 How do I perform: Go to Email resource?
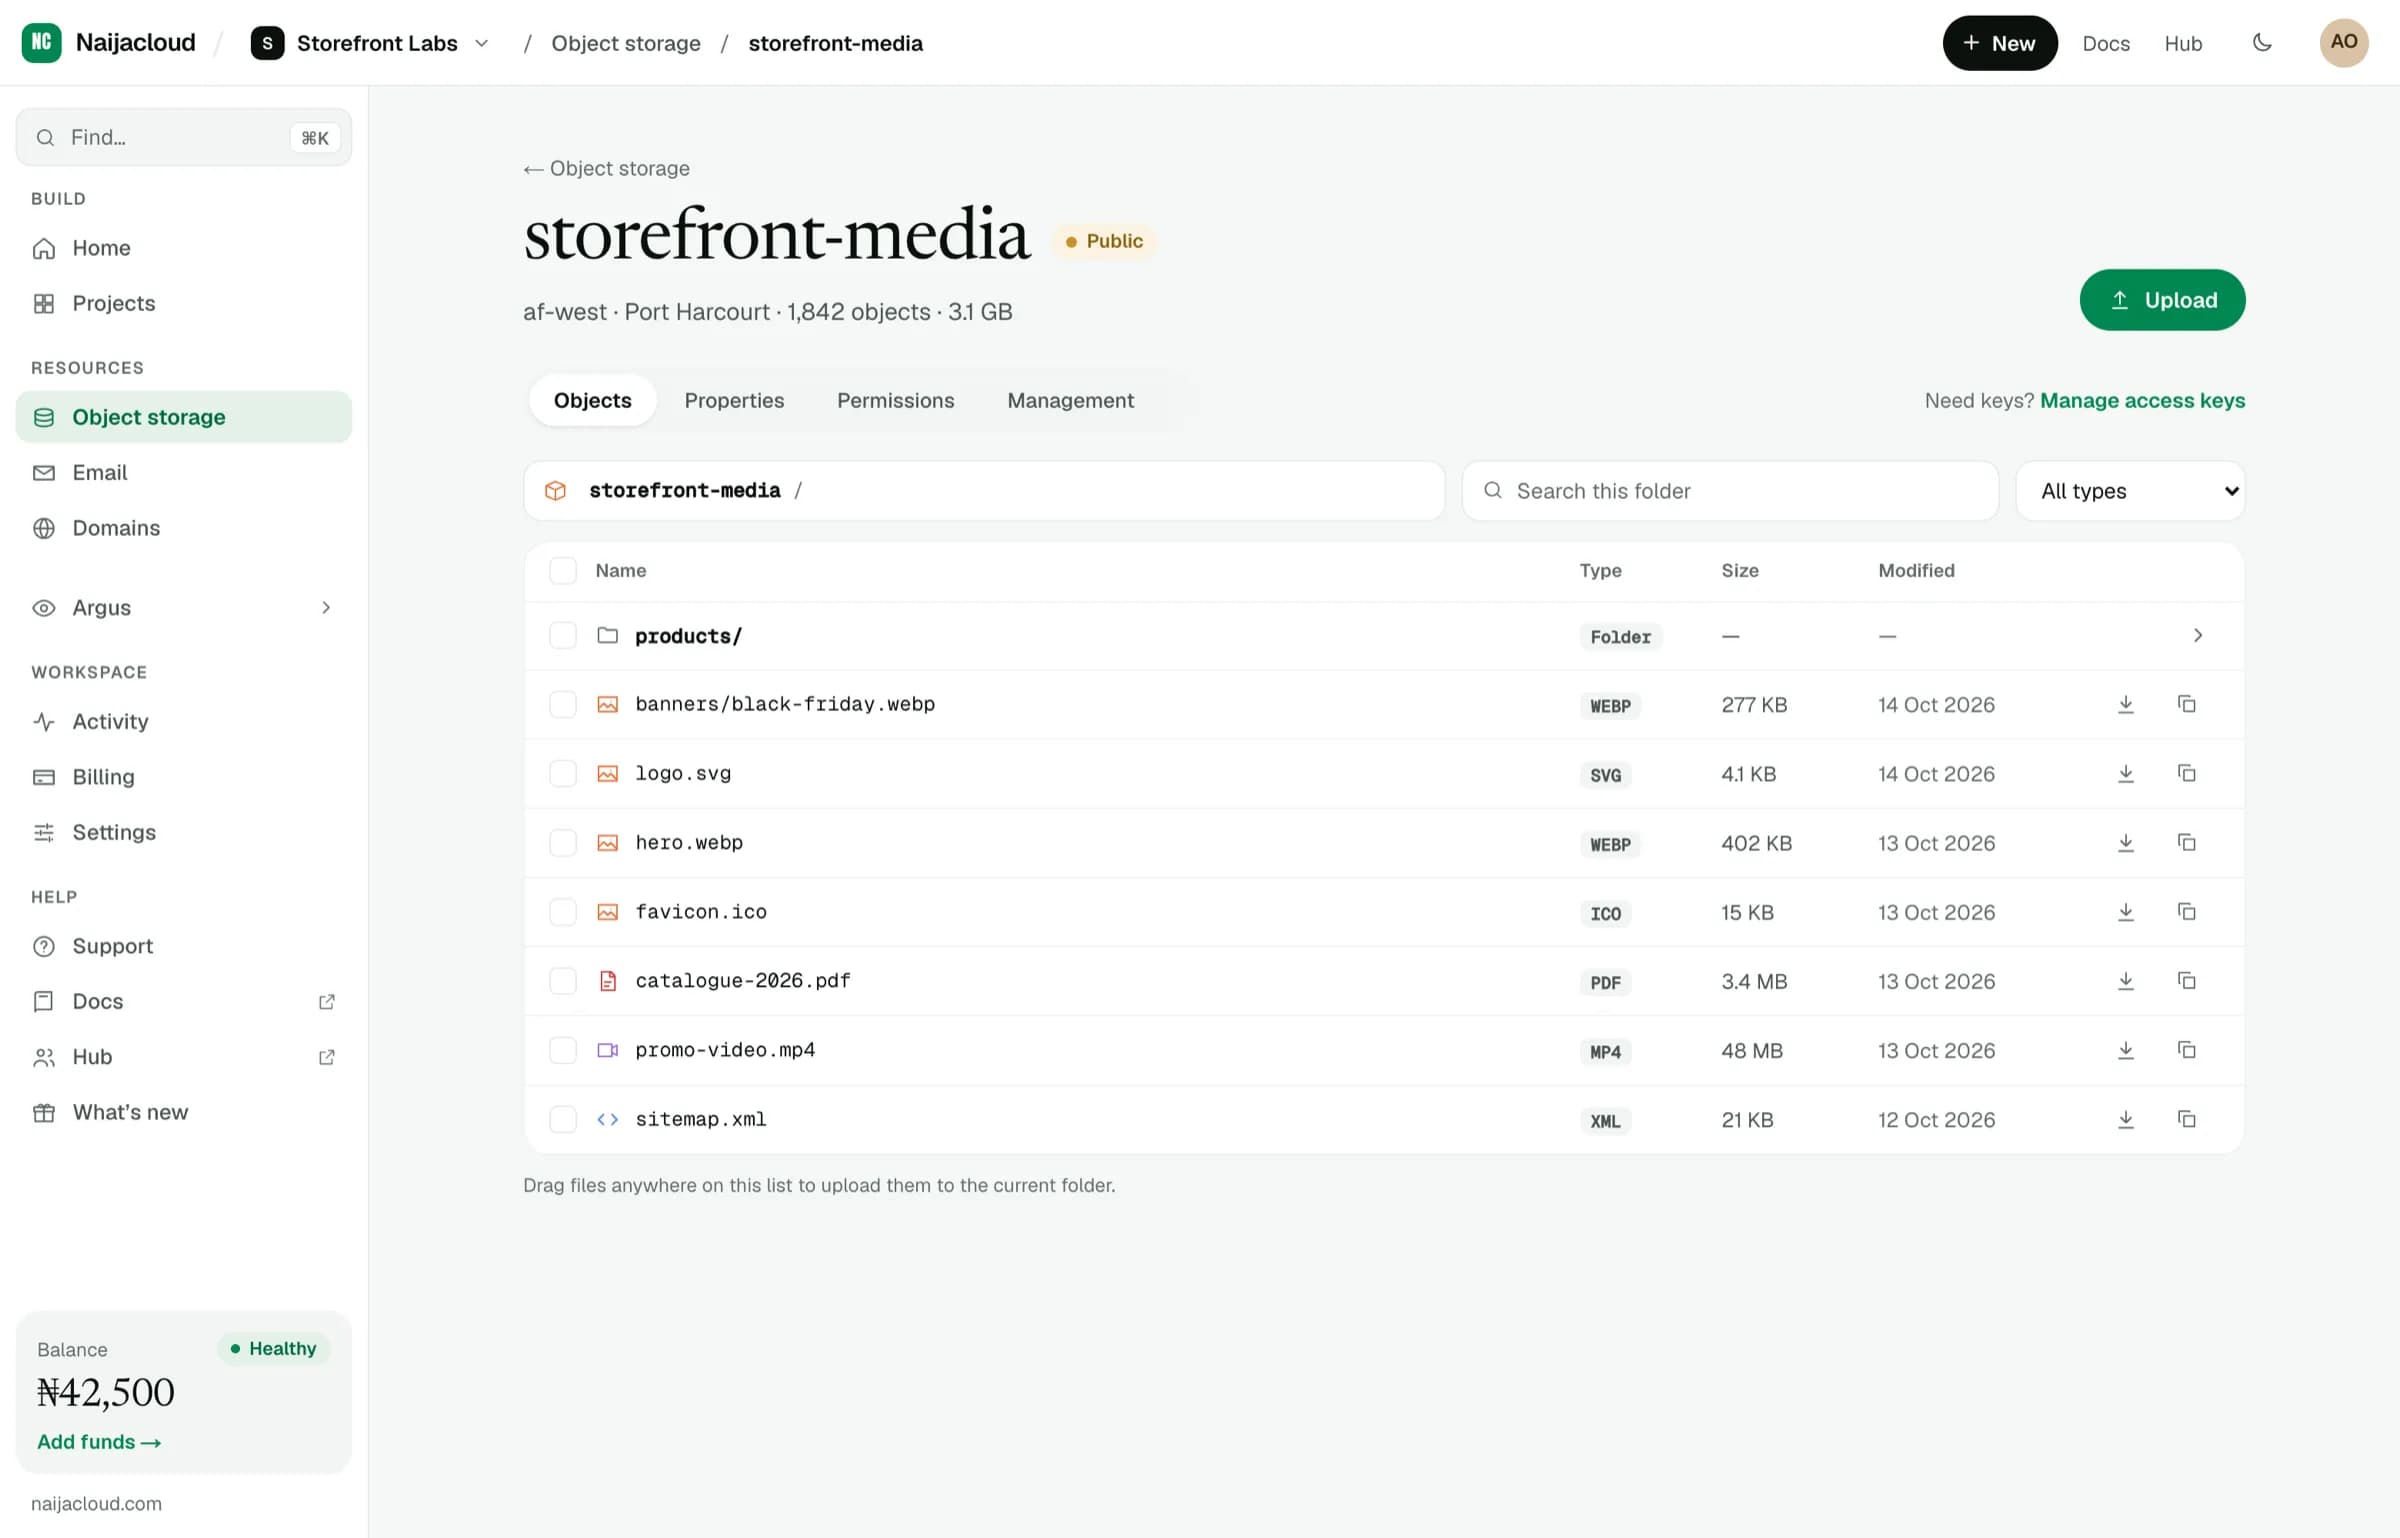(x=184, y=472)
